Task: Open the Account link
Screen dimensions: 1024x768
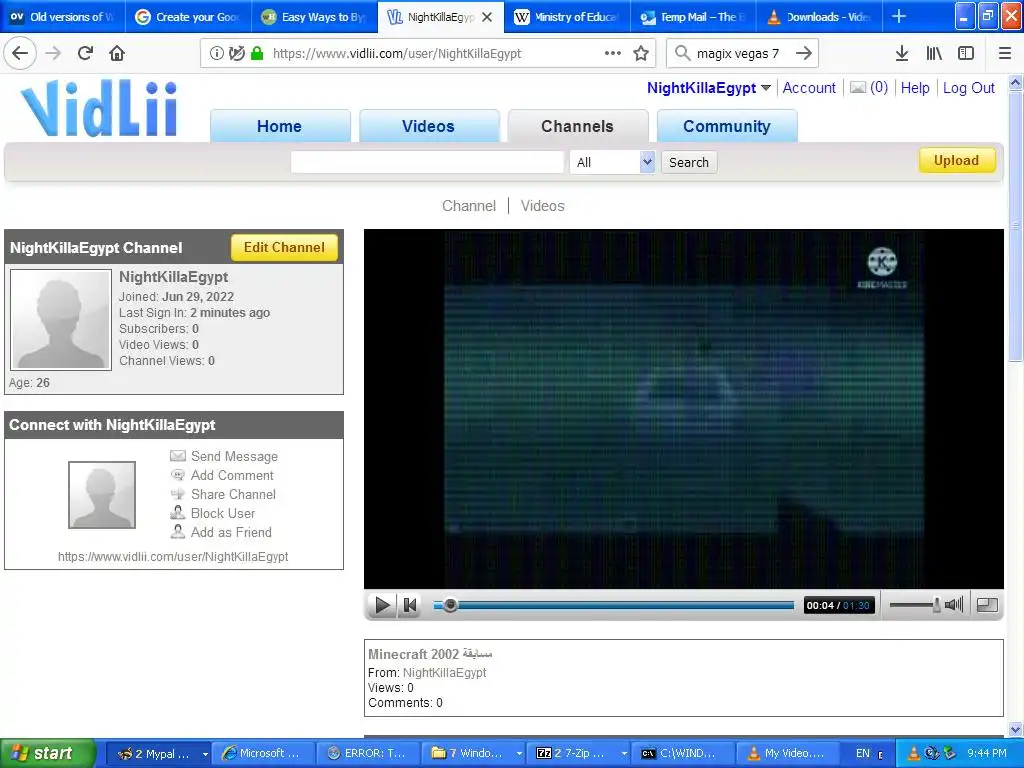Action: [809, 88]
